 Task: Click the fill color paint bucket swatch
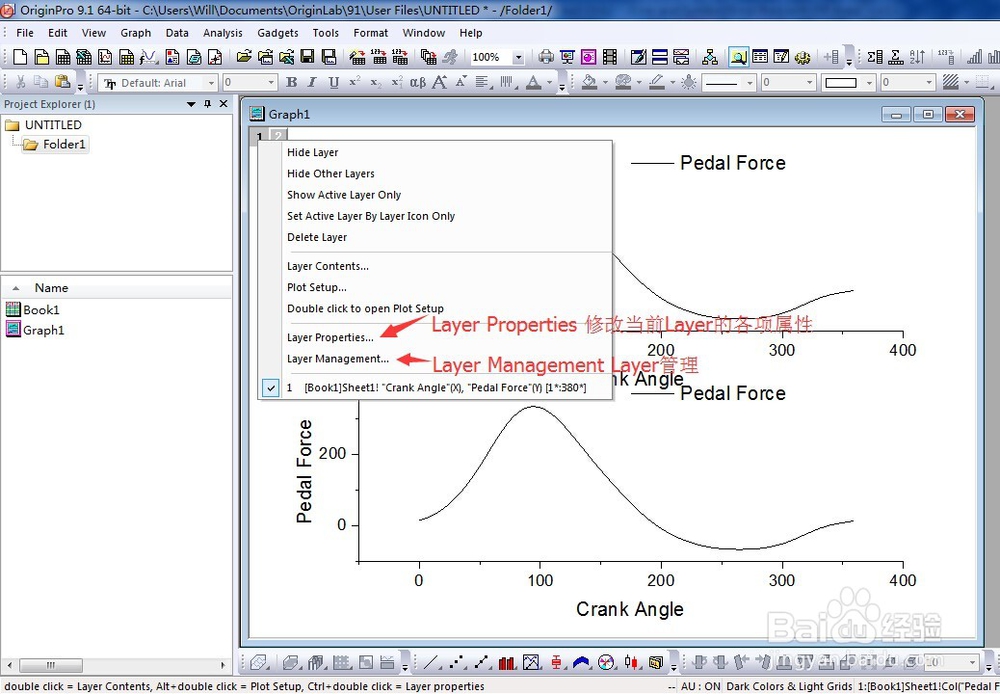pos(590,82)
